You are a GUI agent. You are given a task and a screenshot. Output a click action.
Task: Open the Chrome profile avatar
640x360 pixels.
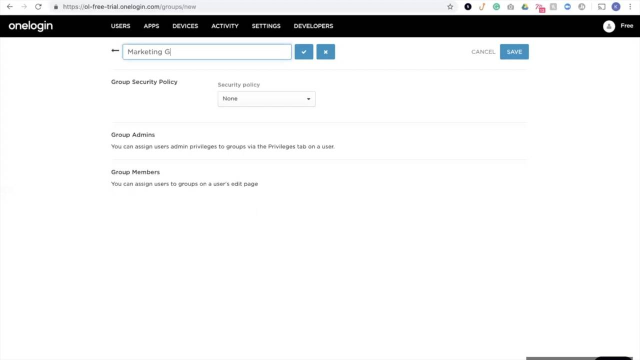(616, 7)
